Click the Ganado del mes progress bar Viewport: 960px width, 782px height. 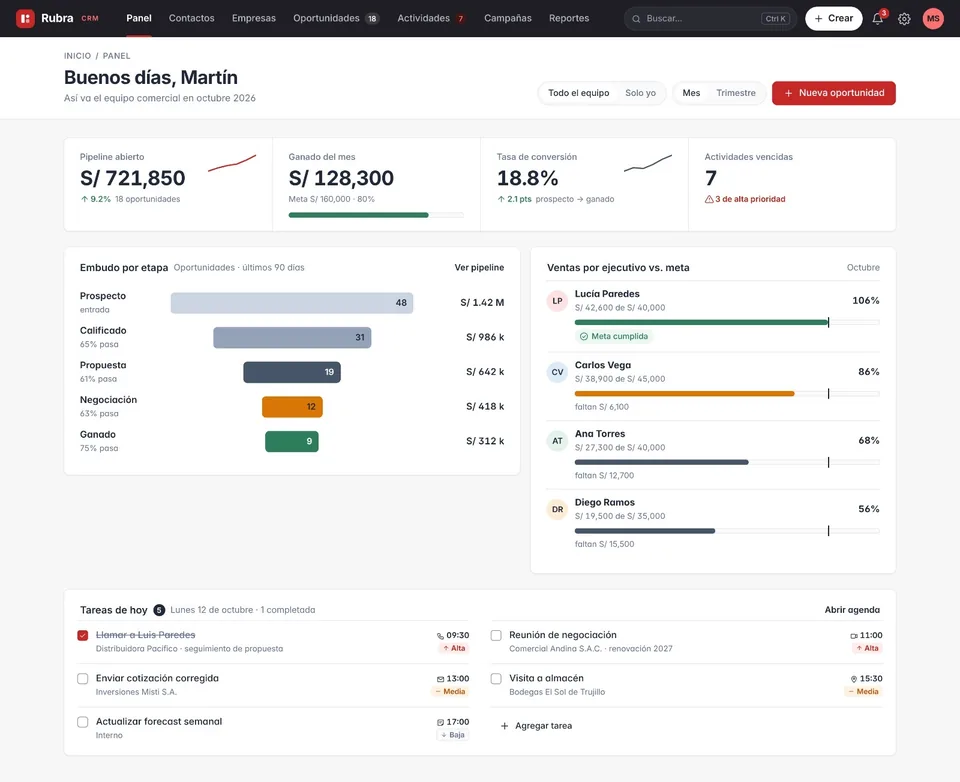[x=376, y=215]
